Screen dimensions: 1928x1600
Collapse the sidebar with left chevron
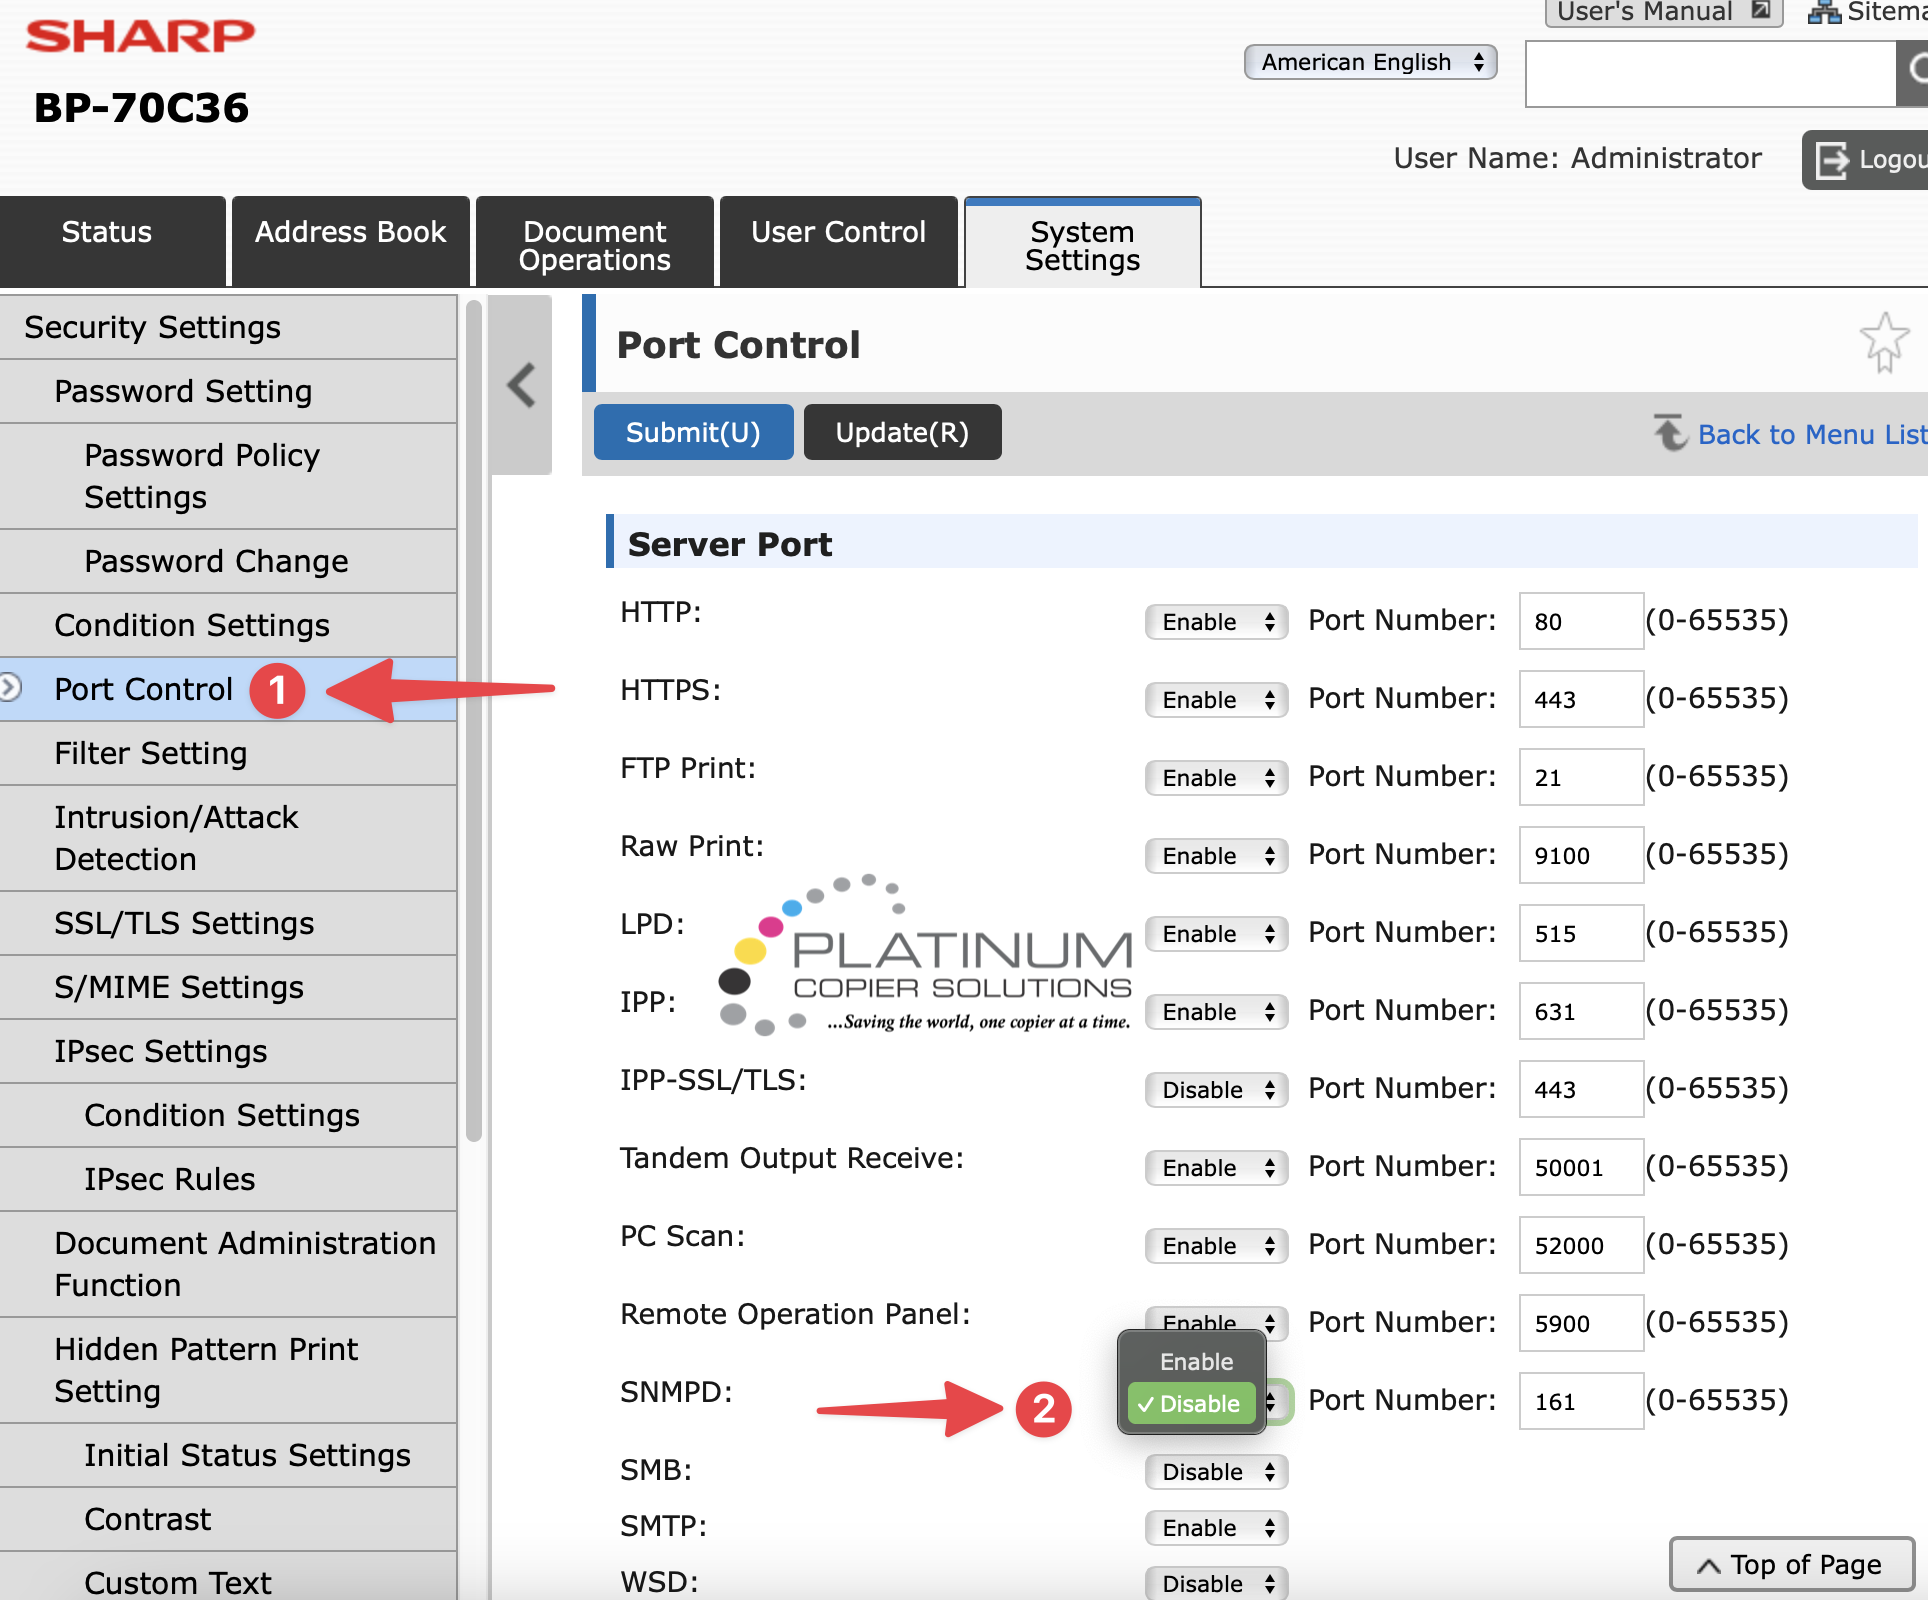[x=521, y=385]
